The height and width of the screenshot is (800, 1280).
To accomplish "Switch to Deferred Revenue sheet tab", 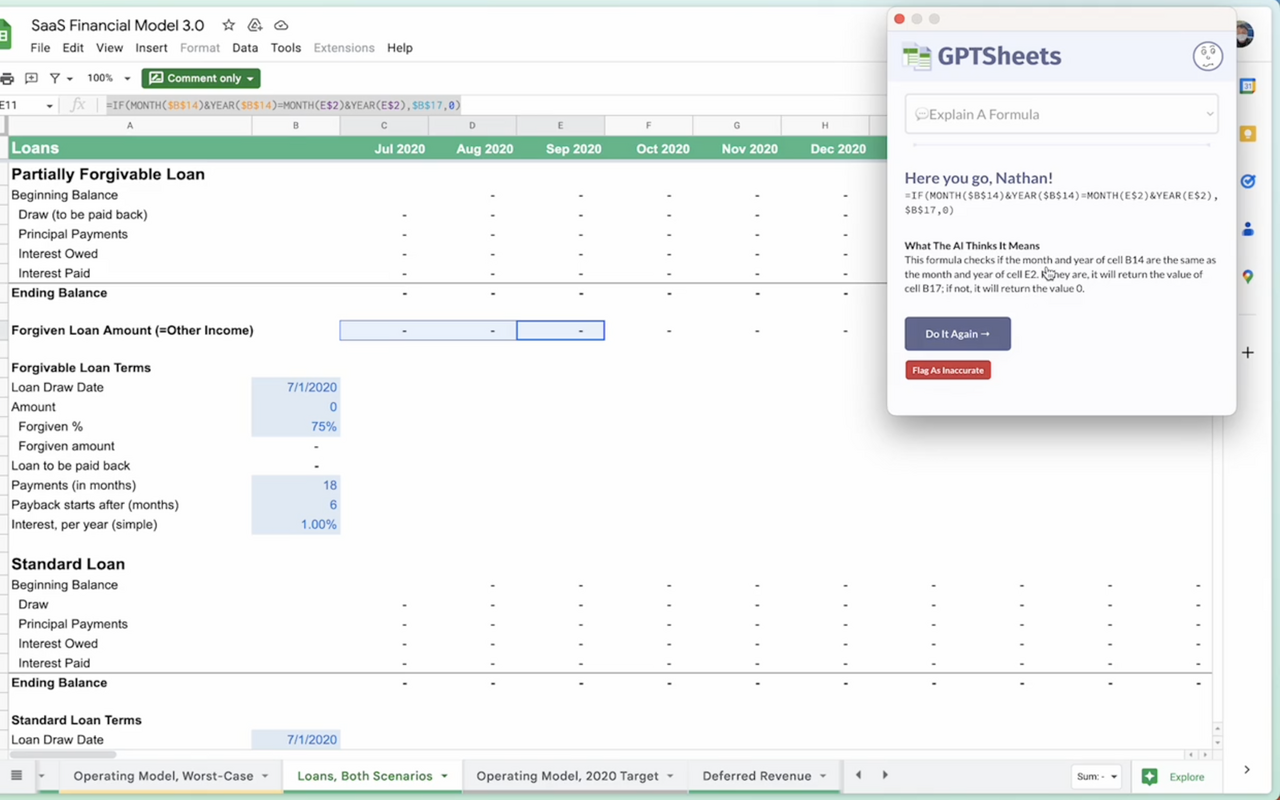I will click(757, 776).
